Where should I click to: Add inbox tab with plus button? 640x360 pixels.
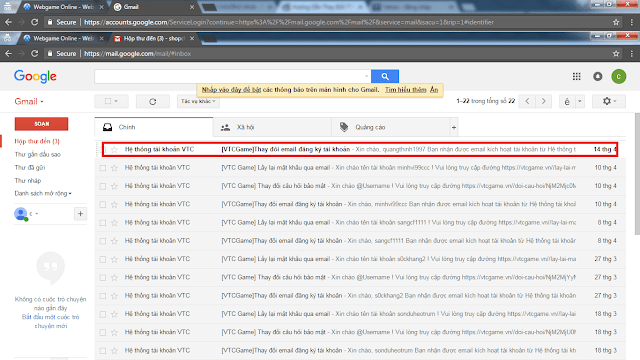coord(453,127)
